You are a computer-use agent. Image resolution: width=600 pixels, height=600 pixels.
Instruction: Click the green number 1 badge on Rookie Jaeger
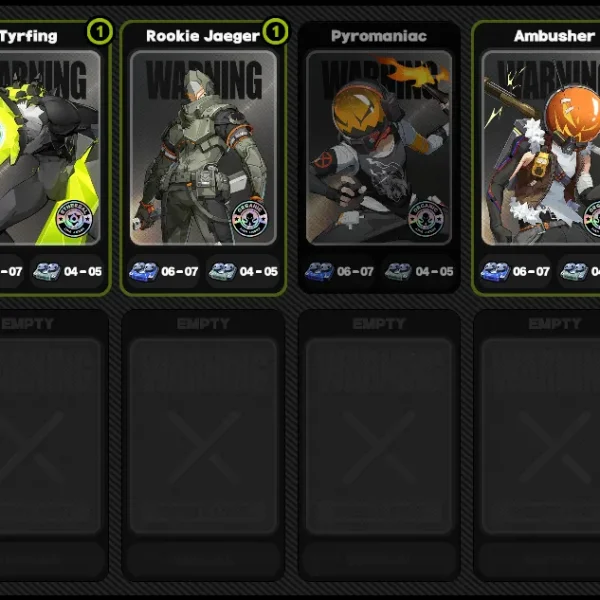[x=275, y=31]
